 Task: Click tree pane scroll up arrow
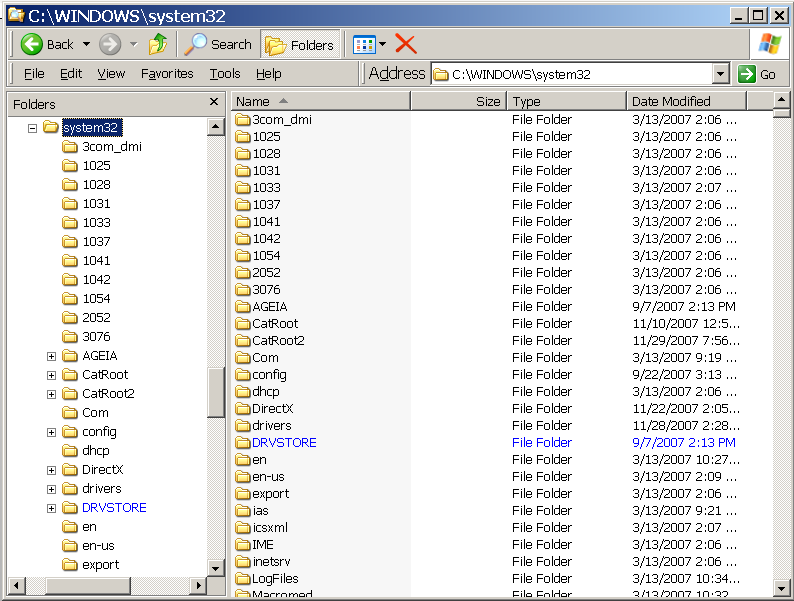coord(216,127)
